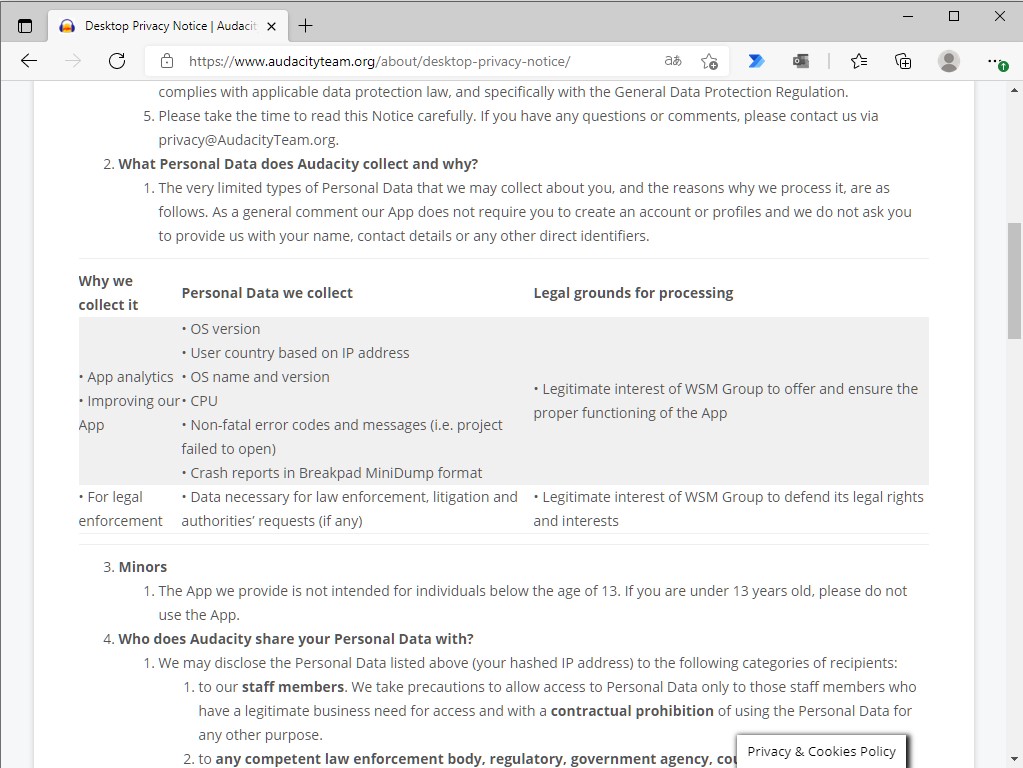Click the bold 'staff members' text
Screen dimensions: 1023x768
click(293, 687)
